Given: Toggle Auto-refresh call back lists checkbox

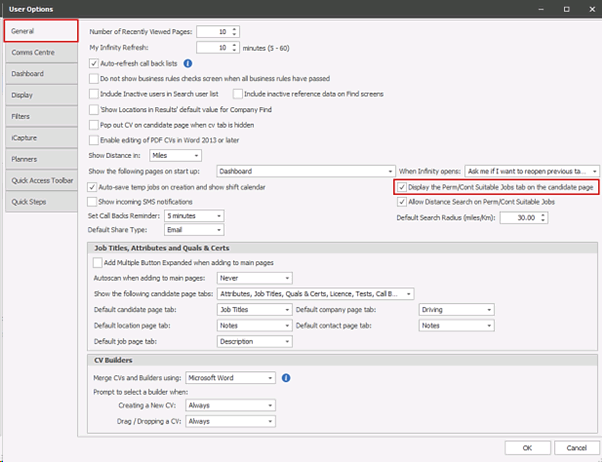Looking at the screenshot, I should pyautogui.click(x=94, y=63).
